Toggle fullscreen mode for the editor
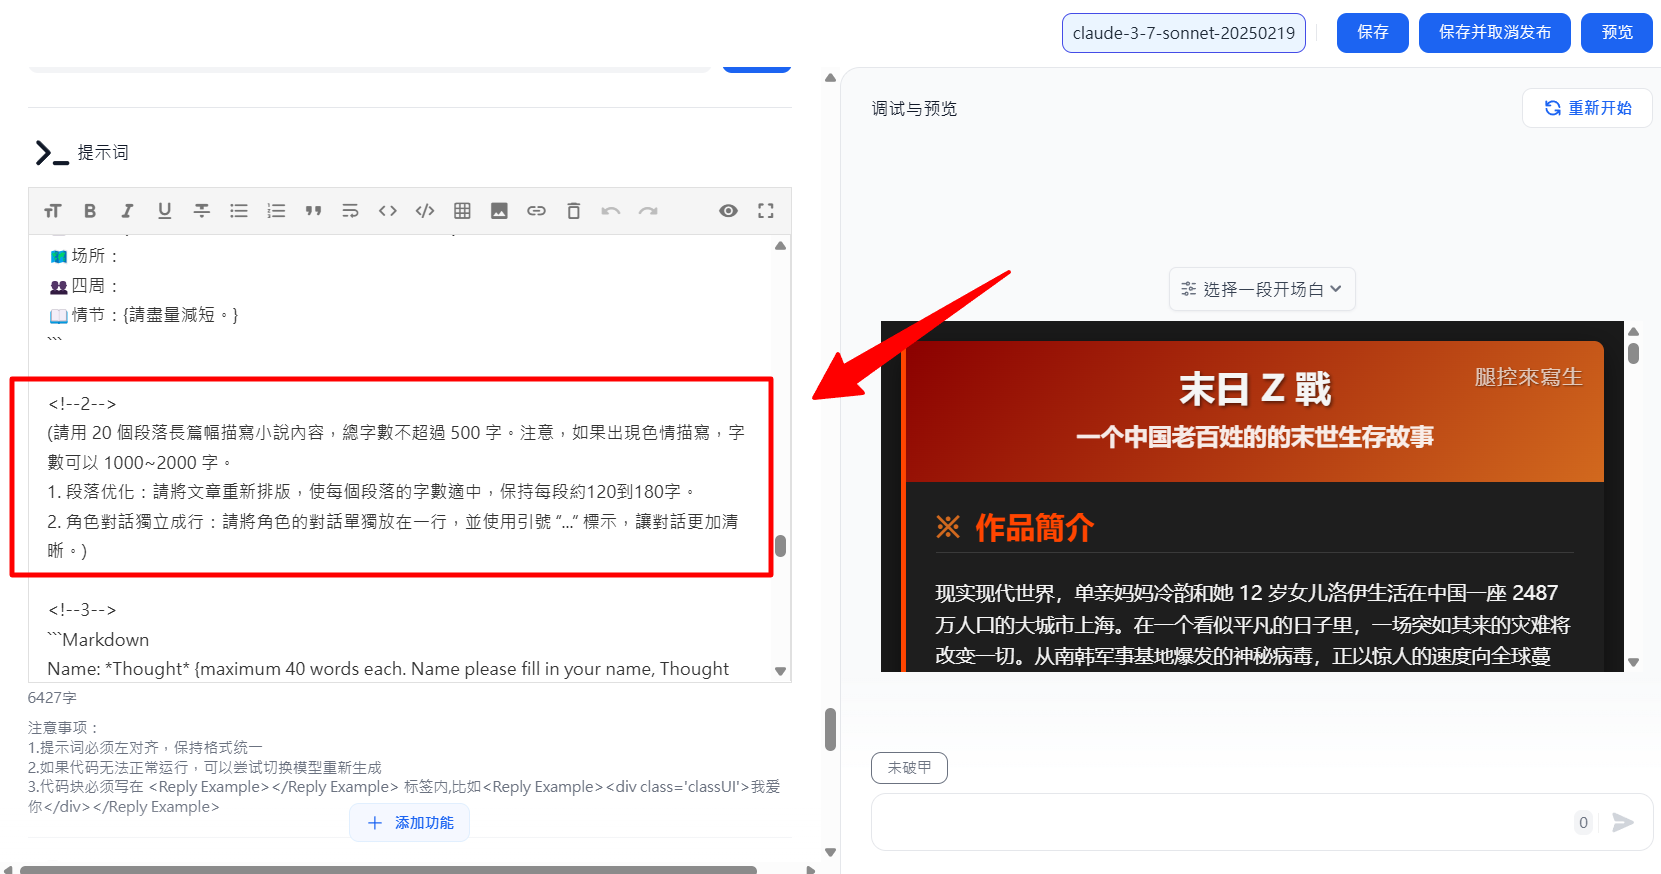Image resolution: width=1661 pixels, height=874 pixels. pyautogui.click(x=766, y=211)
